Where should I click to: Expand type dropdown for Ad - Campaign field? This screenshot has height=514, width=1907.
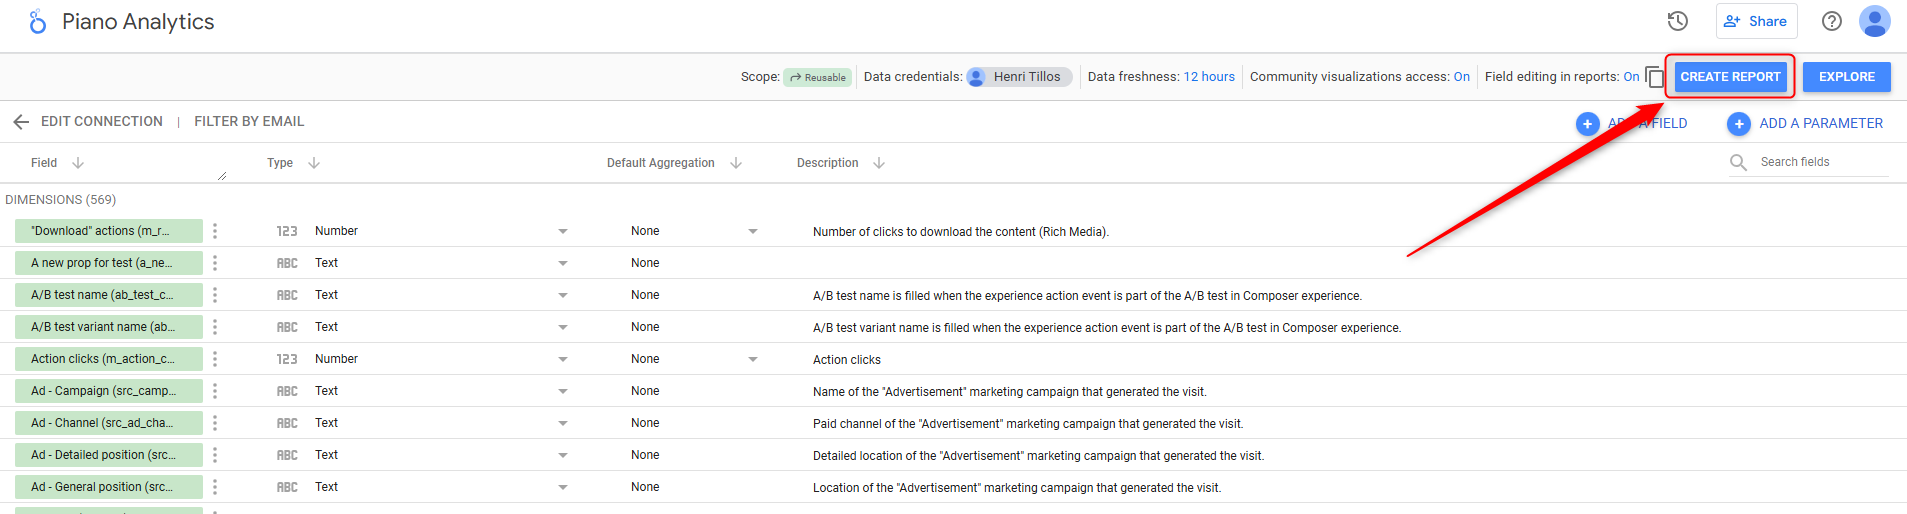coord(562,391)
